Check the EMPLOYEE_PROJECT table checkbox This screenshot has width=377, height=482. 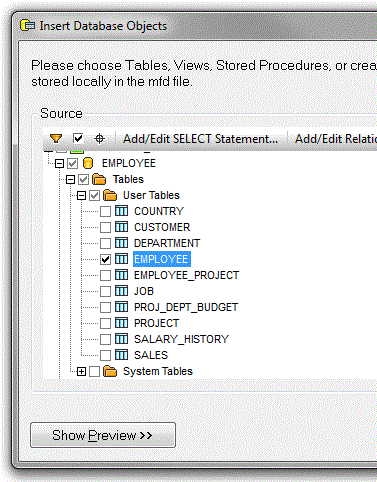click(x=105, y=275)
